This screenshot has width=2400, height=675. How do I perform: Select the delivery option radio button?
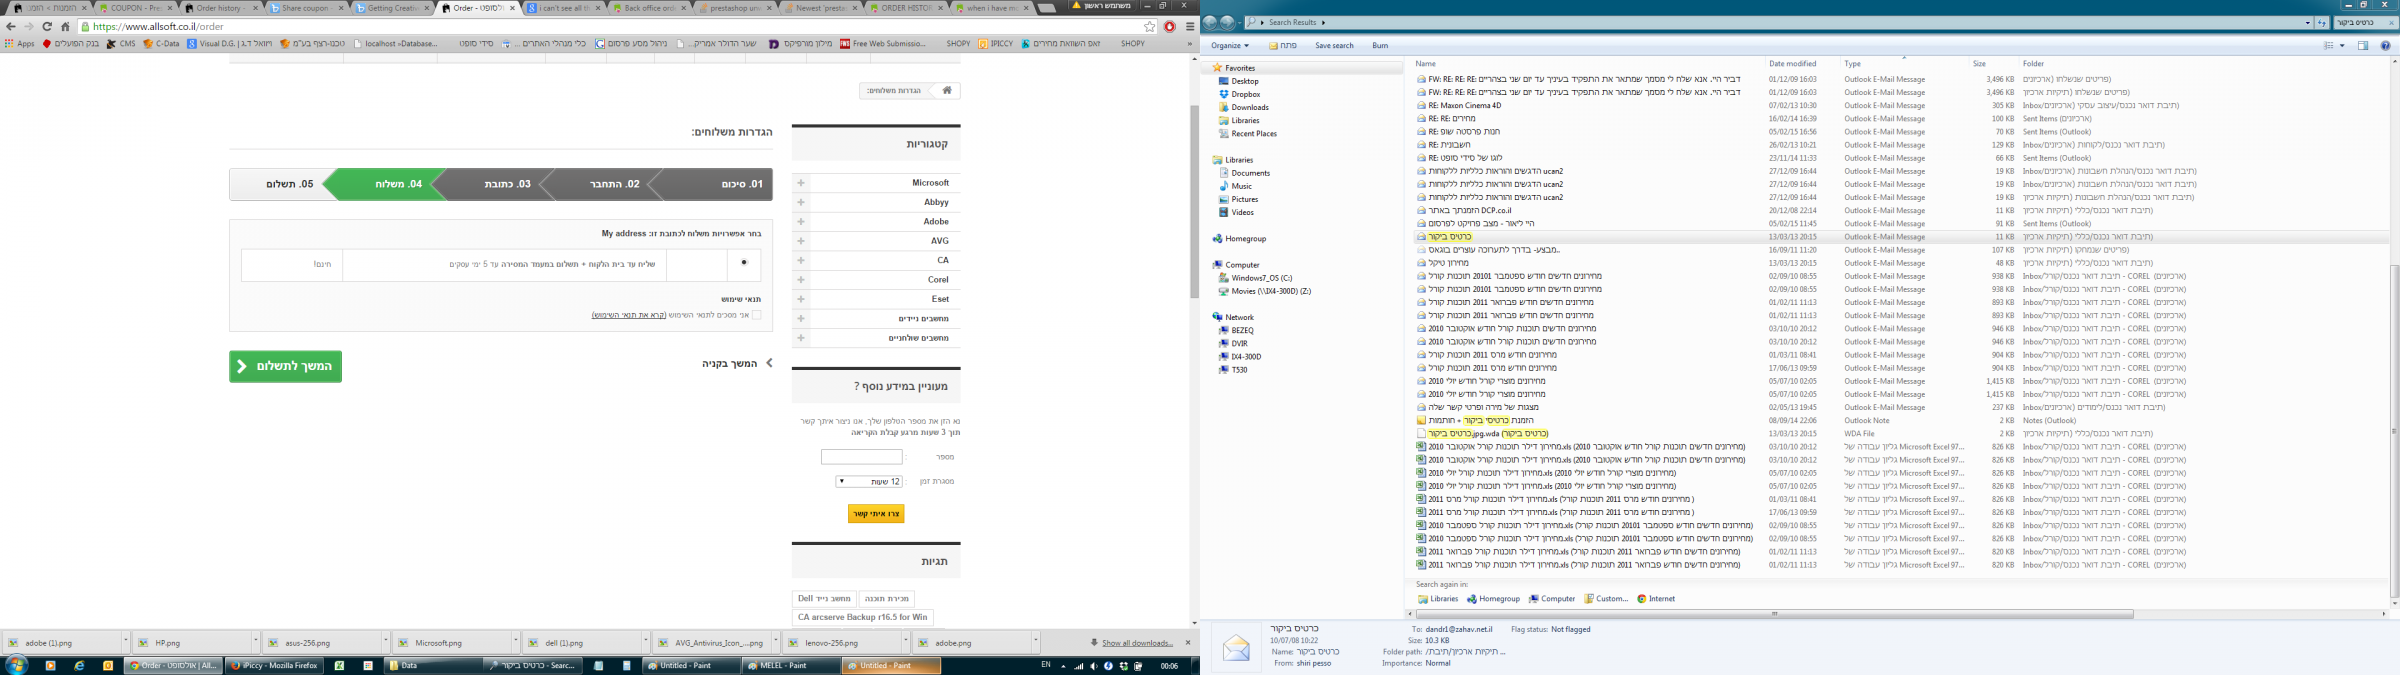pyautogui.click(x=743, y=263)
